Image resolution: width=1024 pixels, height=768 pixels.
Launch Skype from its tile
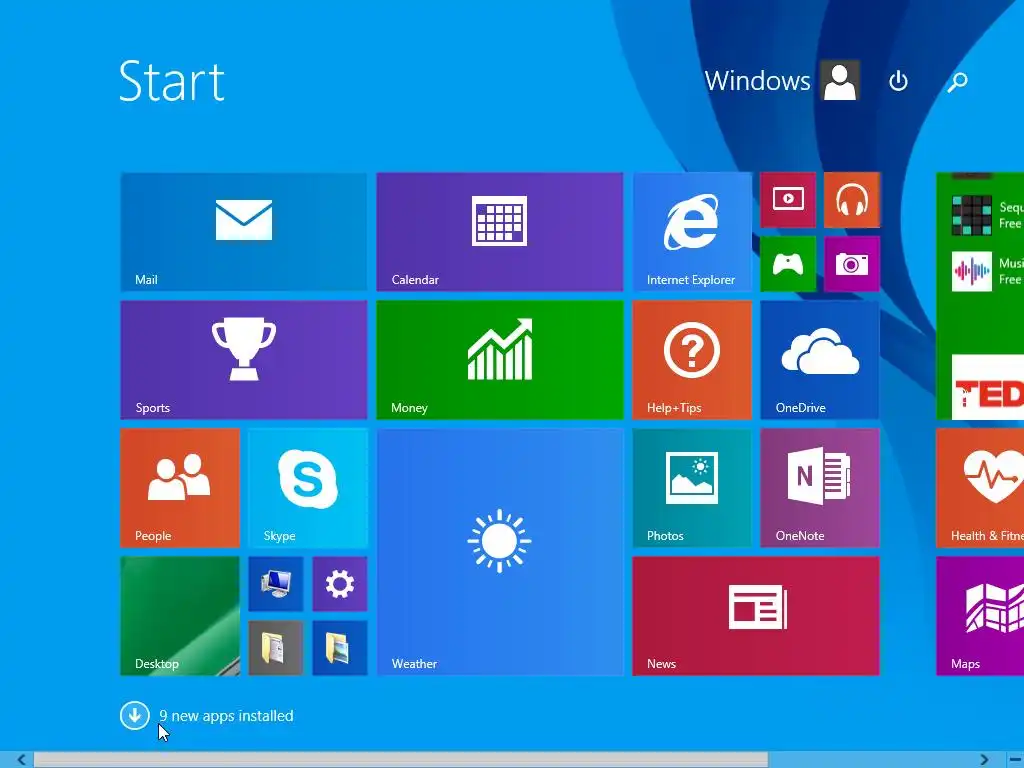click(x=308, y=488)
